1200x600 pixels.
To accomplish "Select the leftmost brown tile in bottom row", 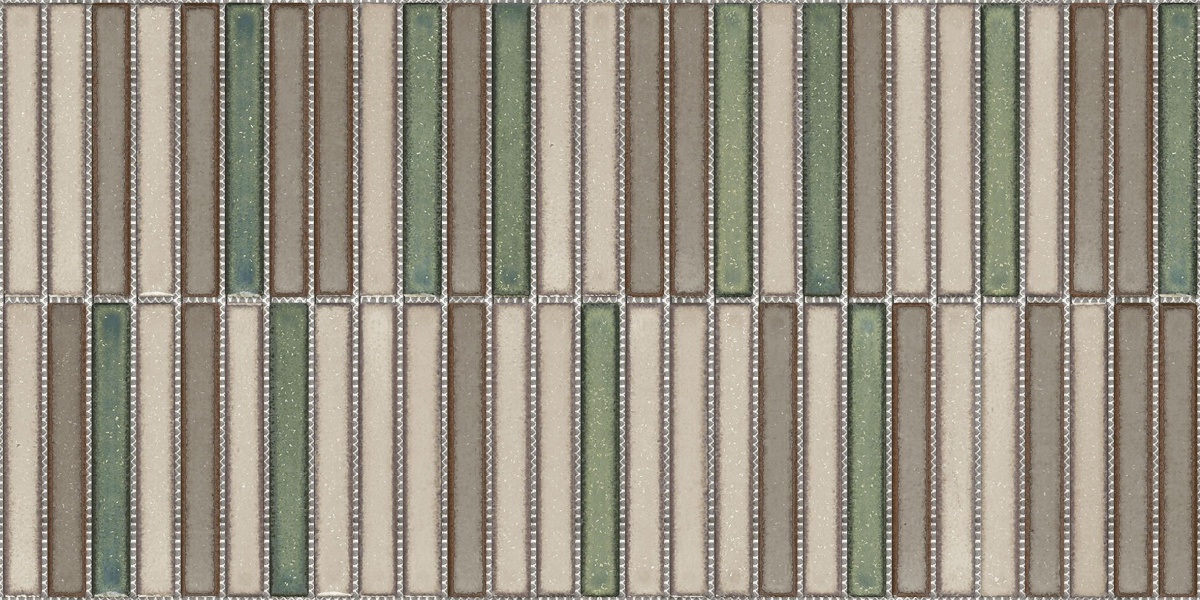I will [x=66, y=449].
